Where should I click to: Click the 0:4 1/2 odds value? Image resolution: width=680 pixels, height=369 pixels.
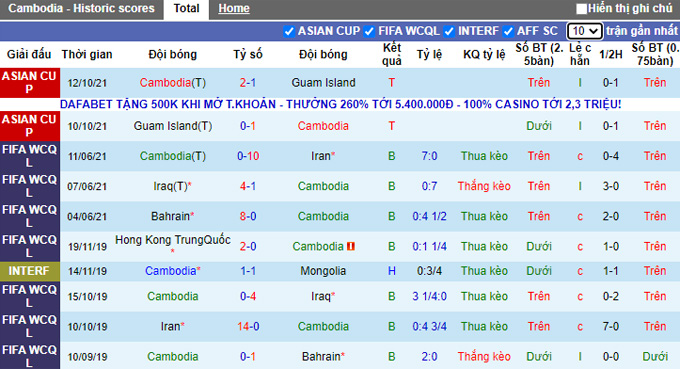pos(429,216)
